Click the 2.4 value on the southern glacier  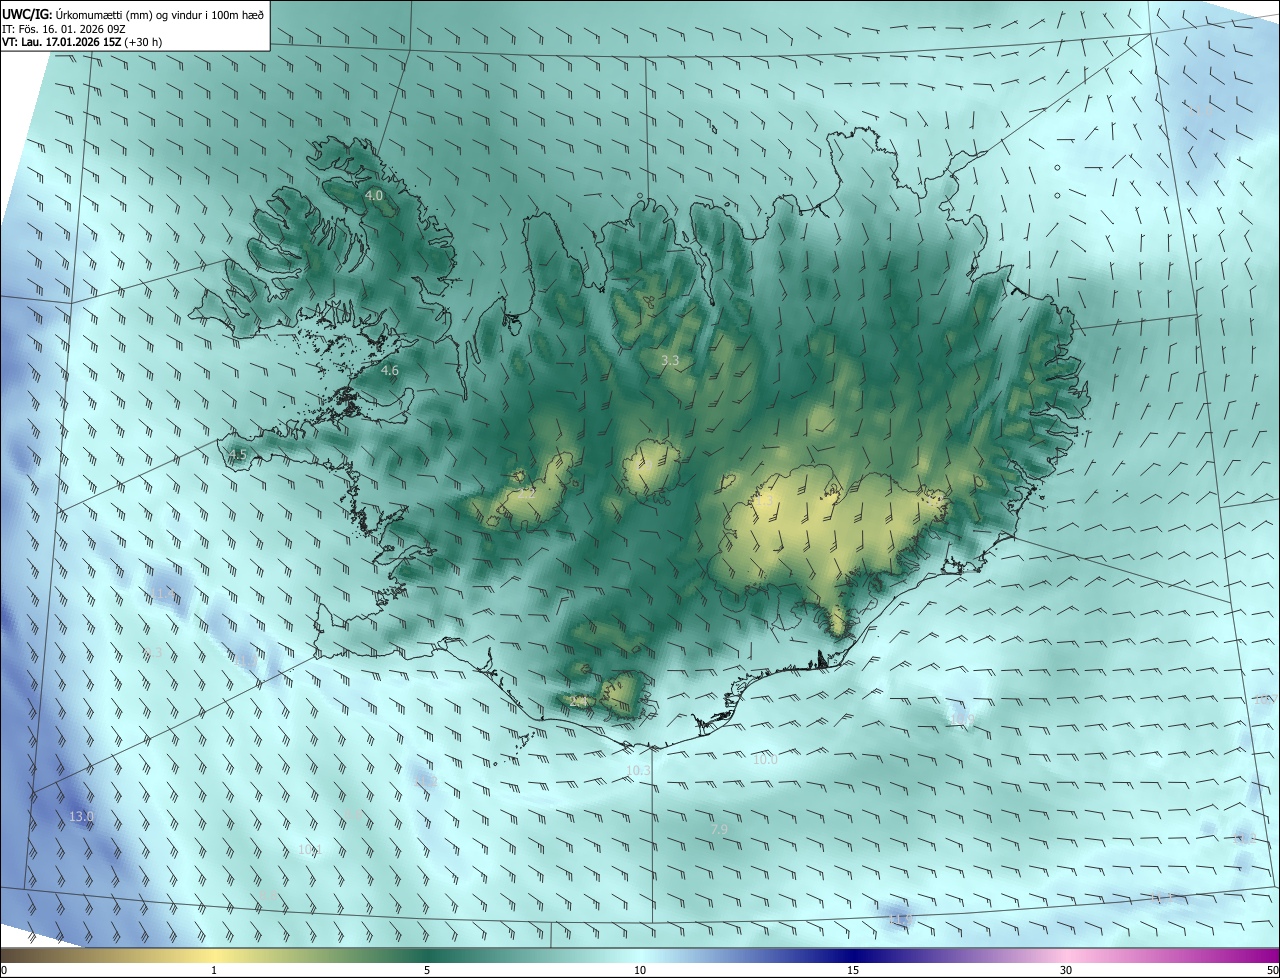click(x=578, y=701)
